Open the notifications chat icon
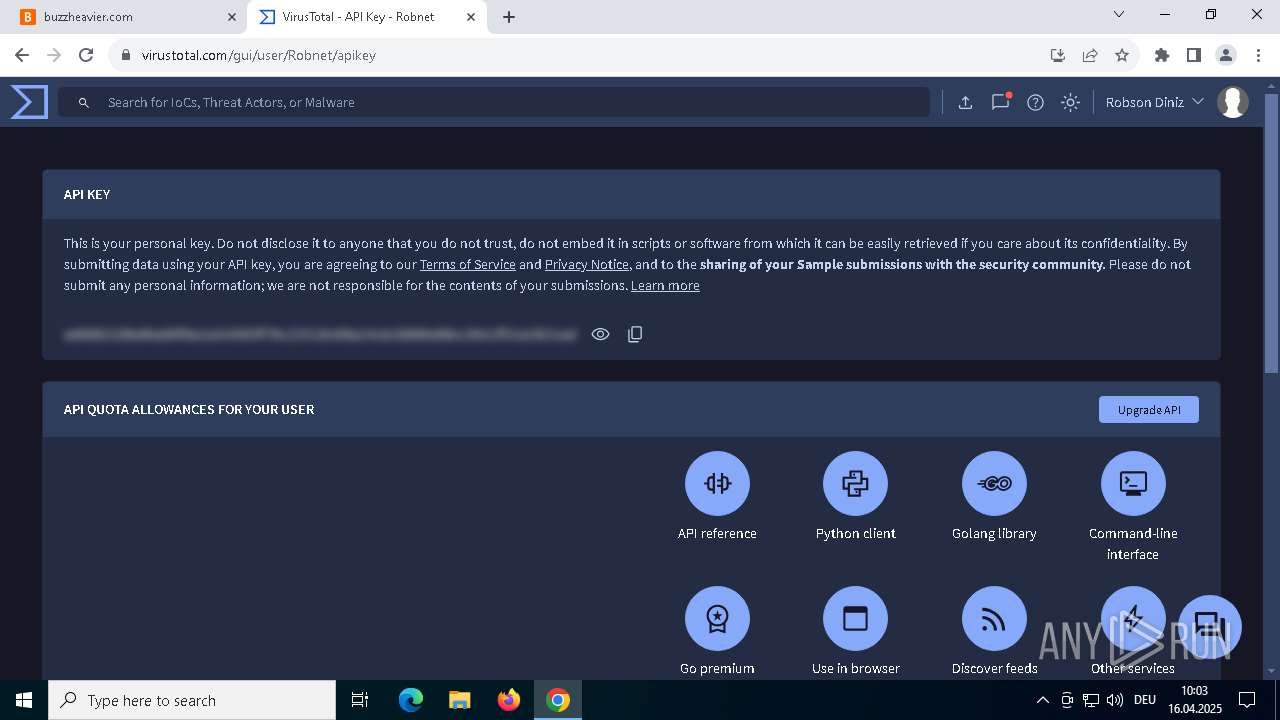The width and height of the screenshot is (1280, 720). coord(1000,102)
